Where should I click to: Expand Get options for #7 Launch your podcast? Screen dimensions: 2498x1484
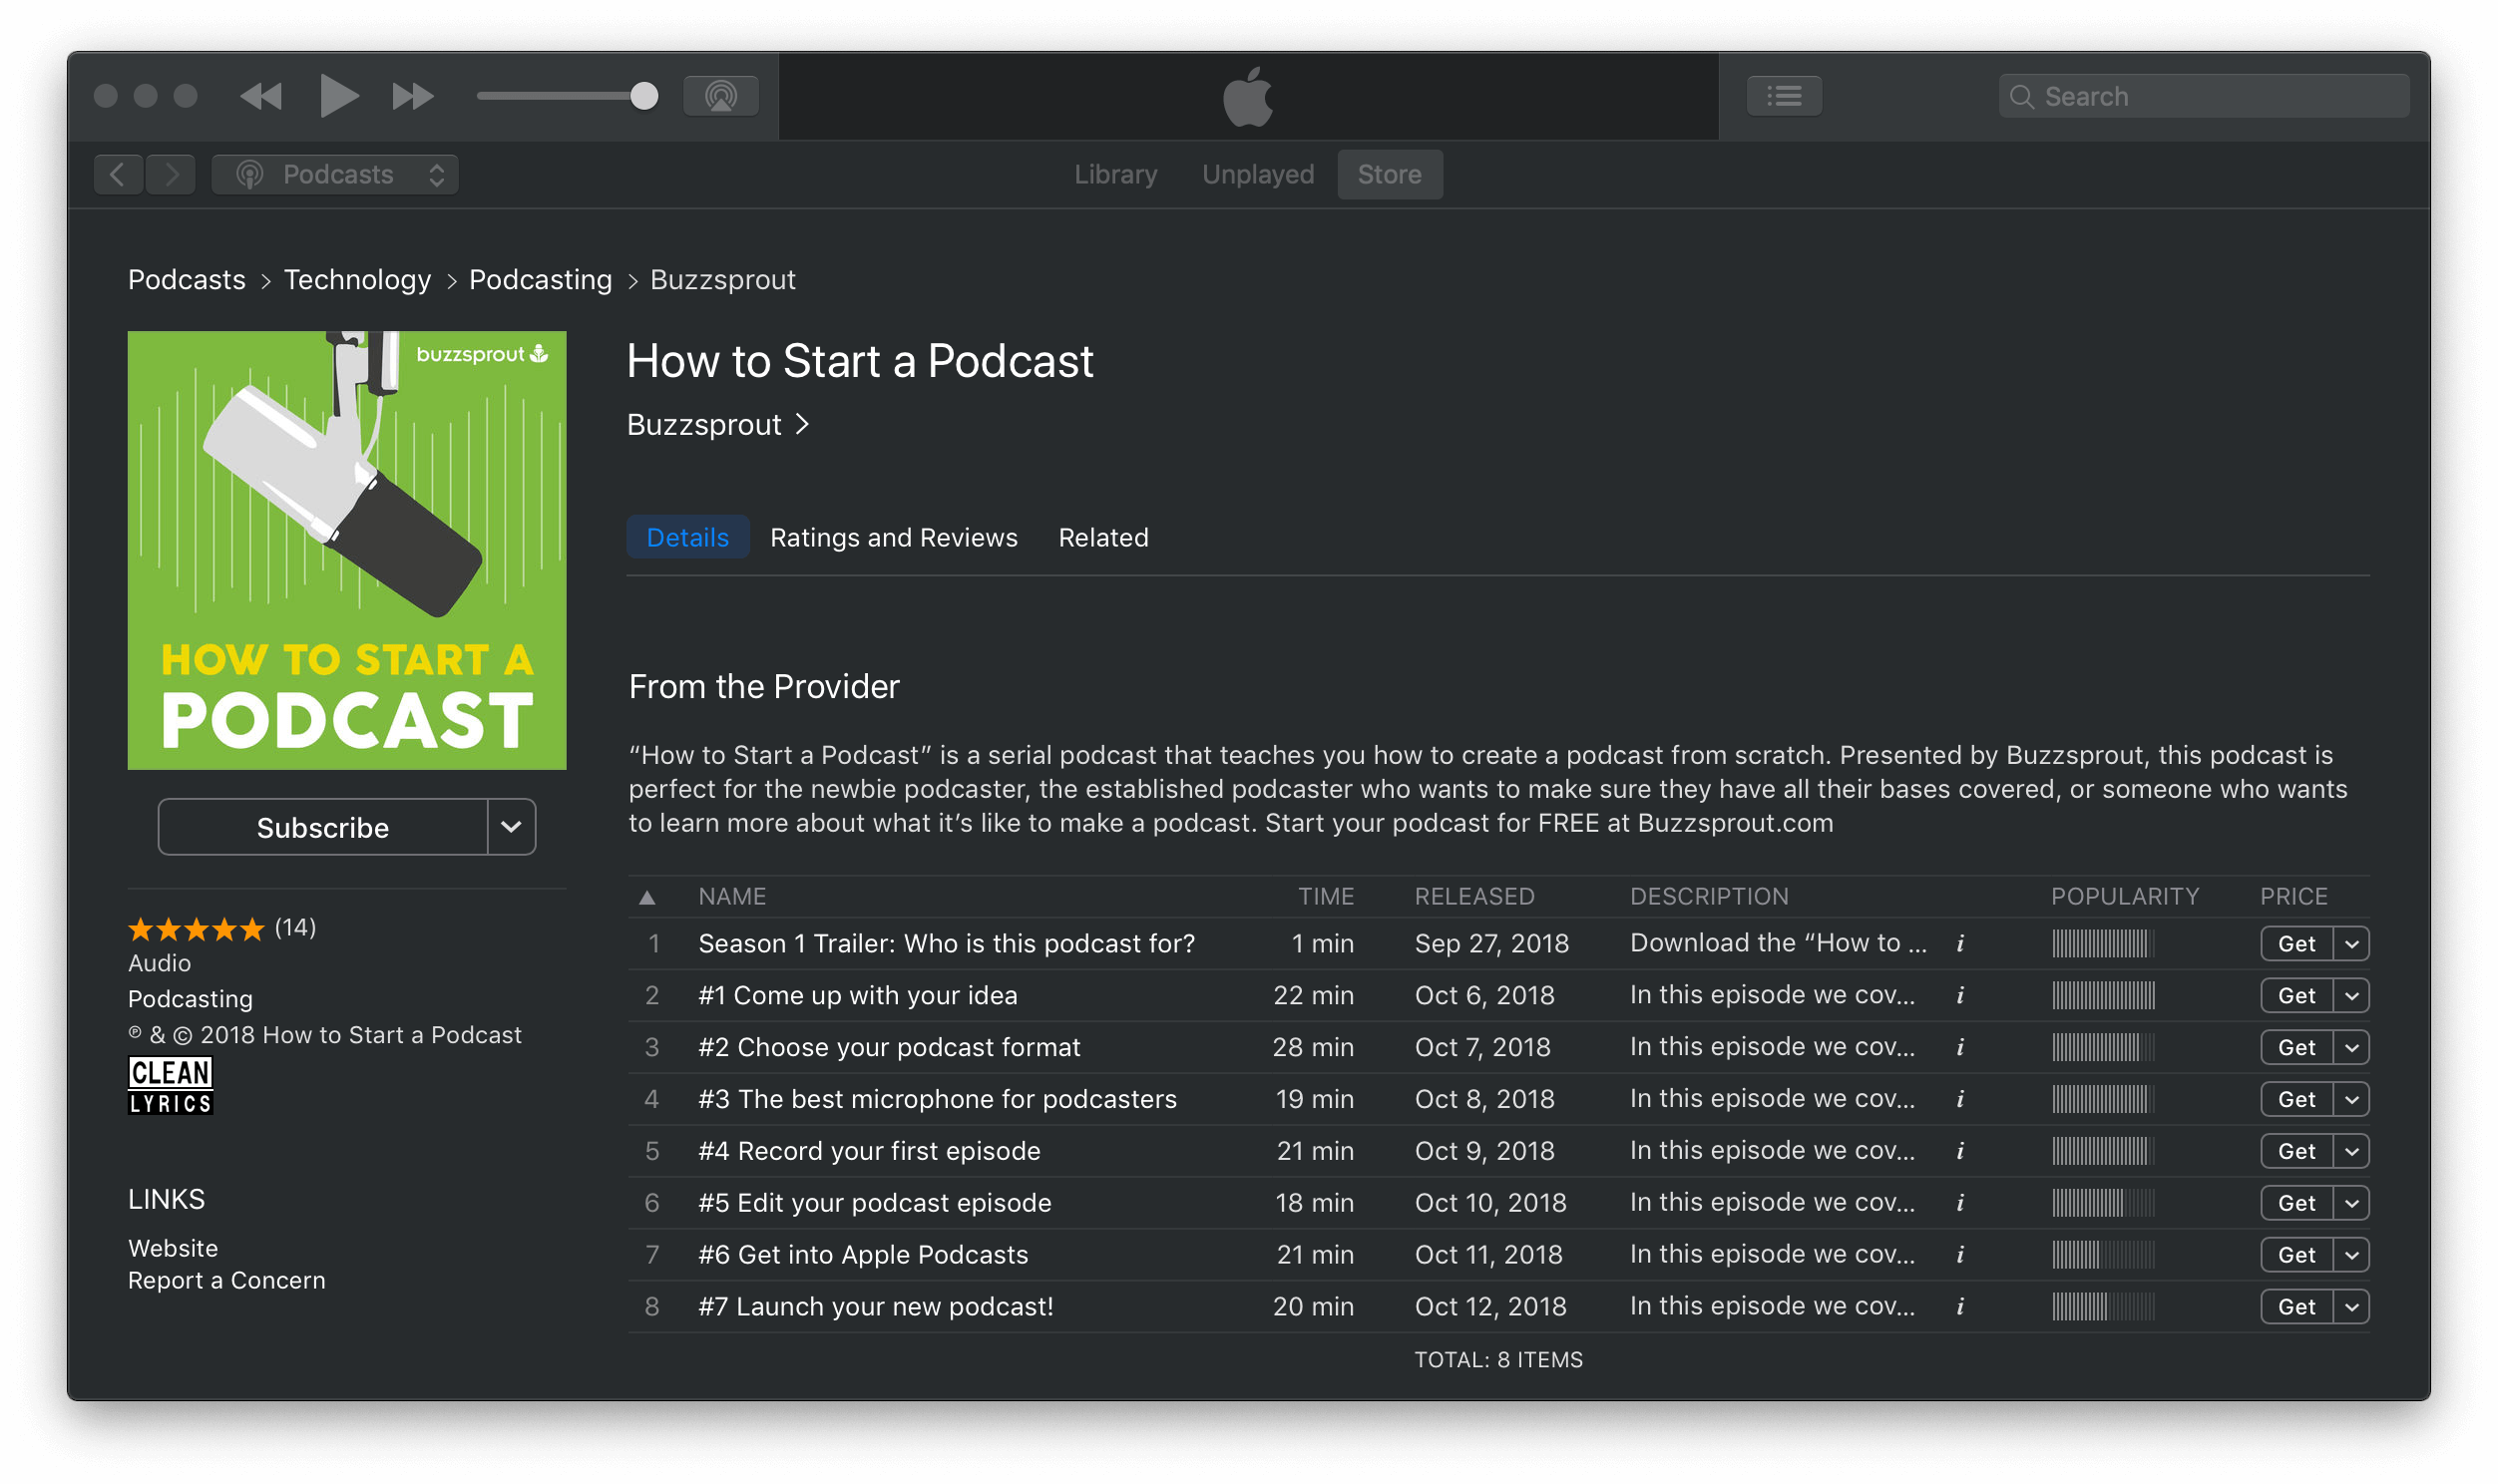click(x=2352, y=1307)
